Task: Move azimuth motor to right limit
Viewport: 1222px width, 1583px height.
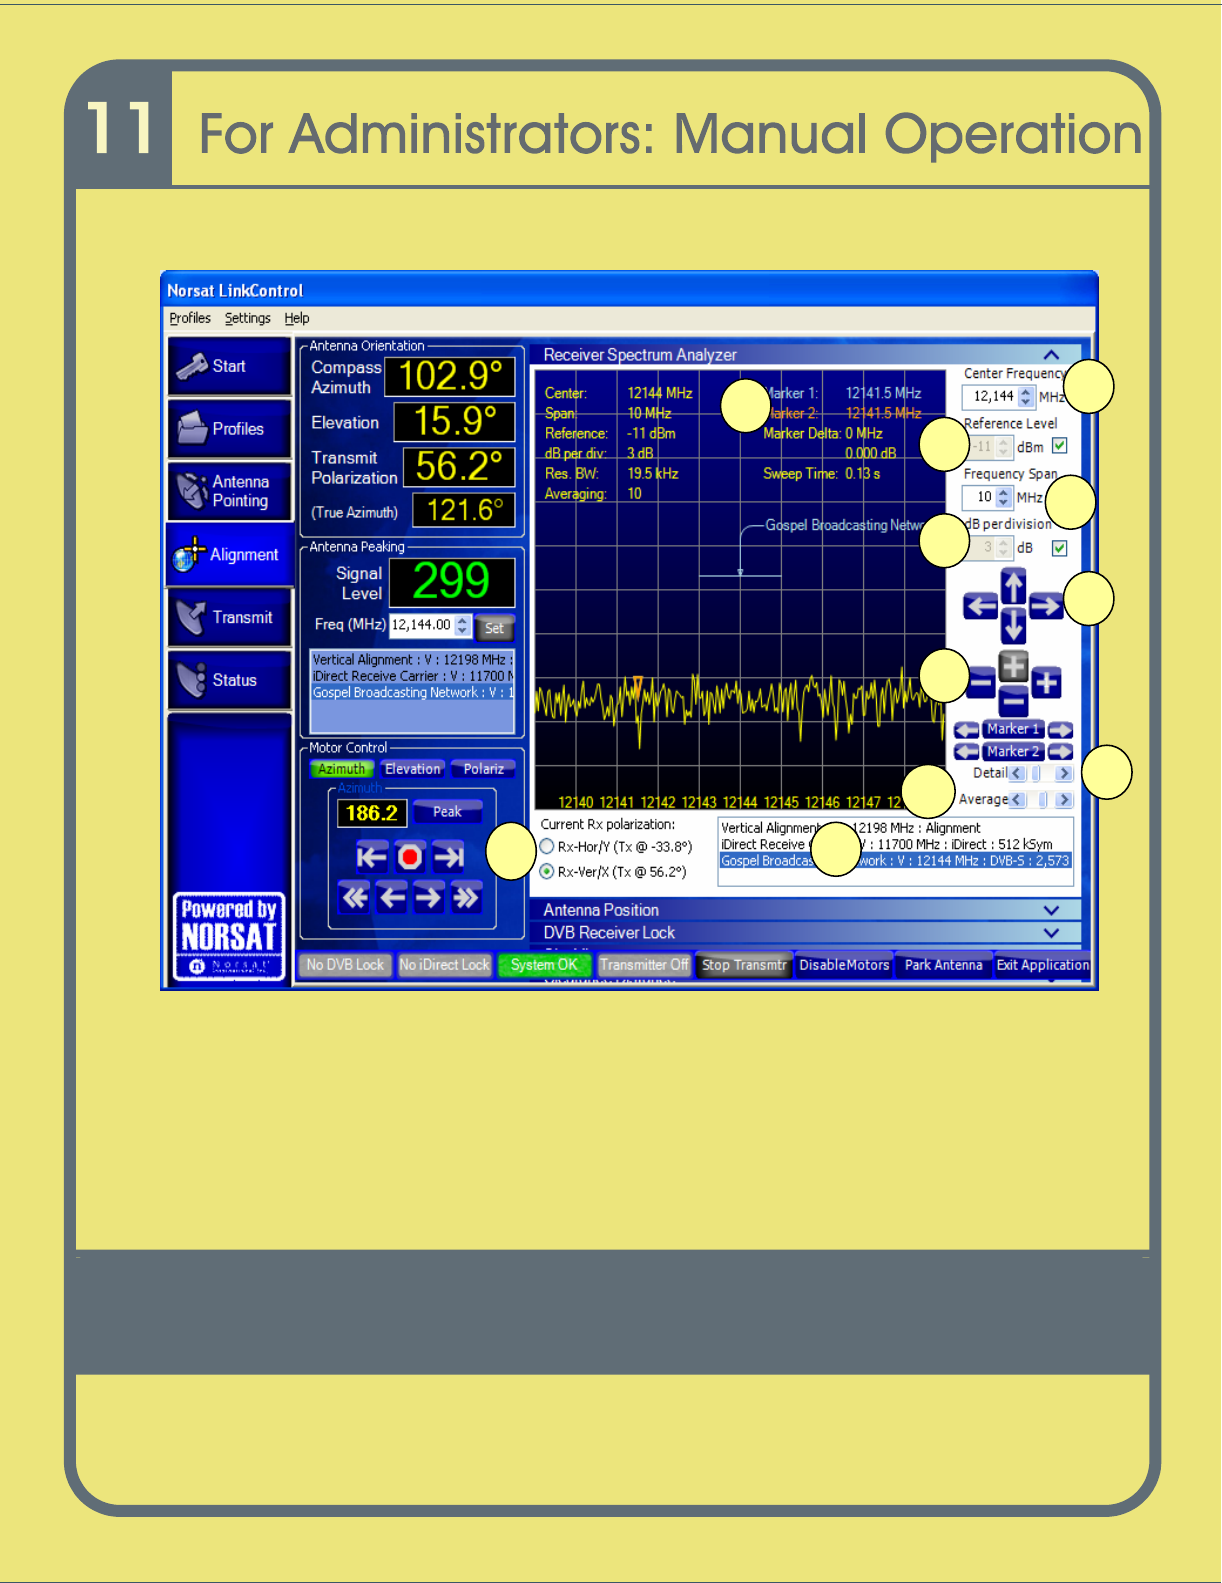Action: coord(448,857)
